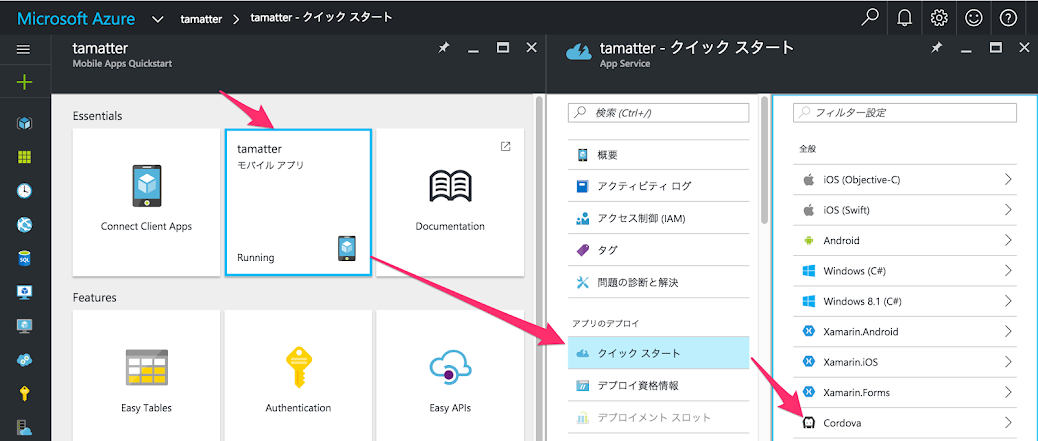Pin the App Service quick start blade
The width and height of the screenshot is (1038, 441).
[x=936, y=48]
